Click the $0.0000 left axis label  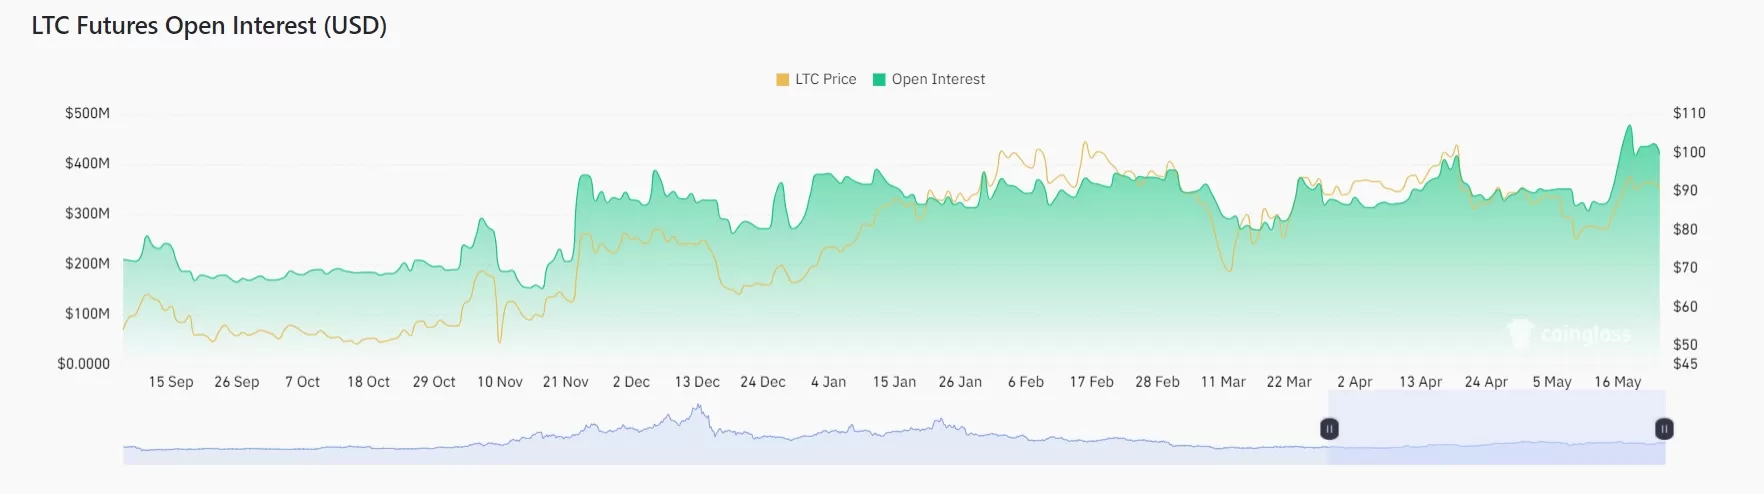click(x=83, y=364)
